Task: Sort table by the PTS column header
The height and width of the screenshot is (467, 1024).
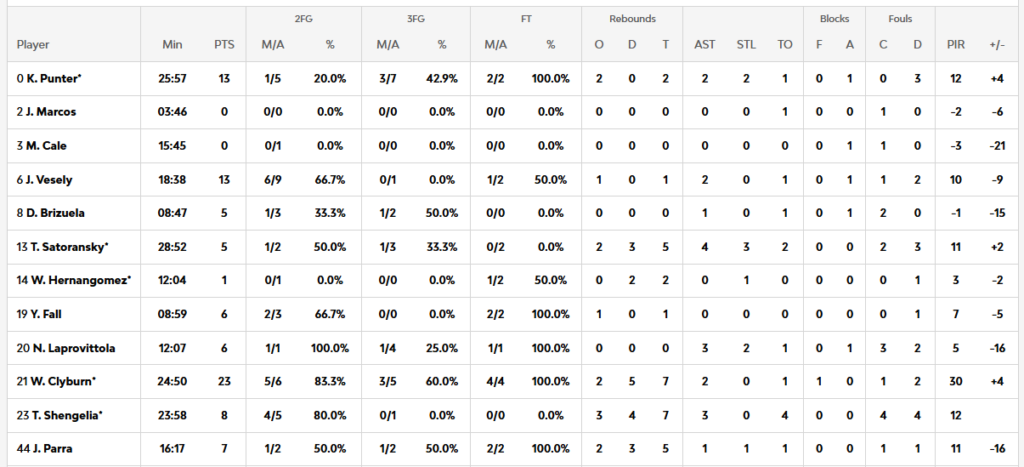Action: pyautogui.click(x=223, y=45)
